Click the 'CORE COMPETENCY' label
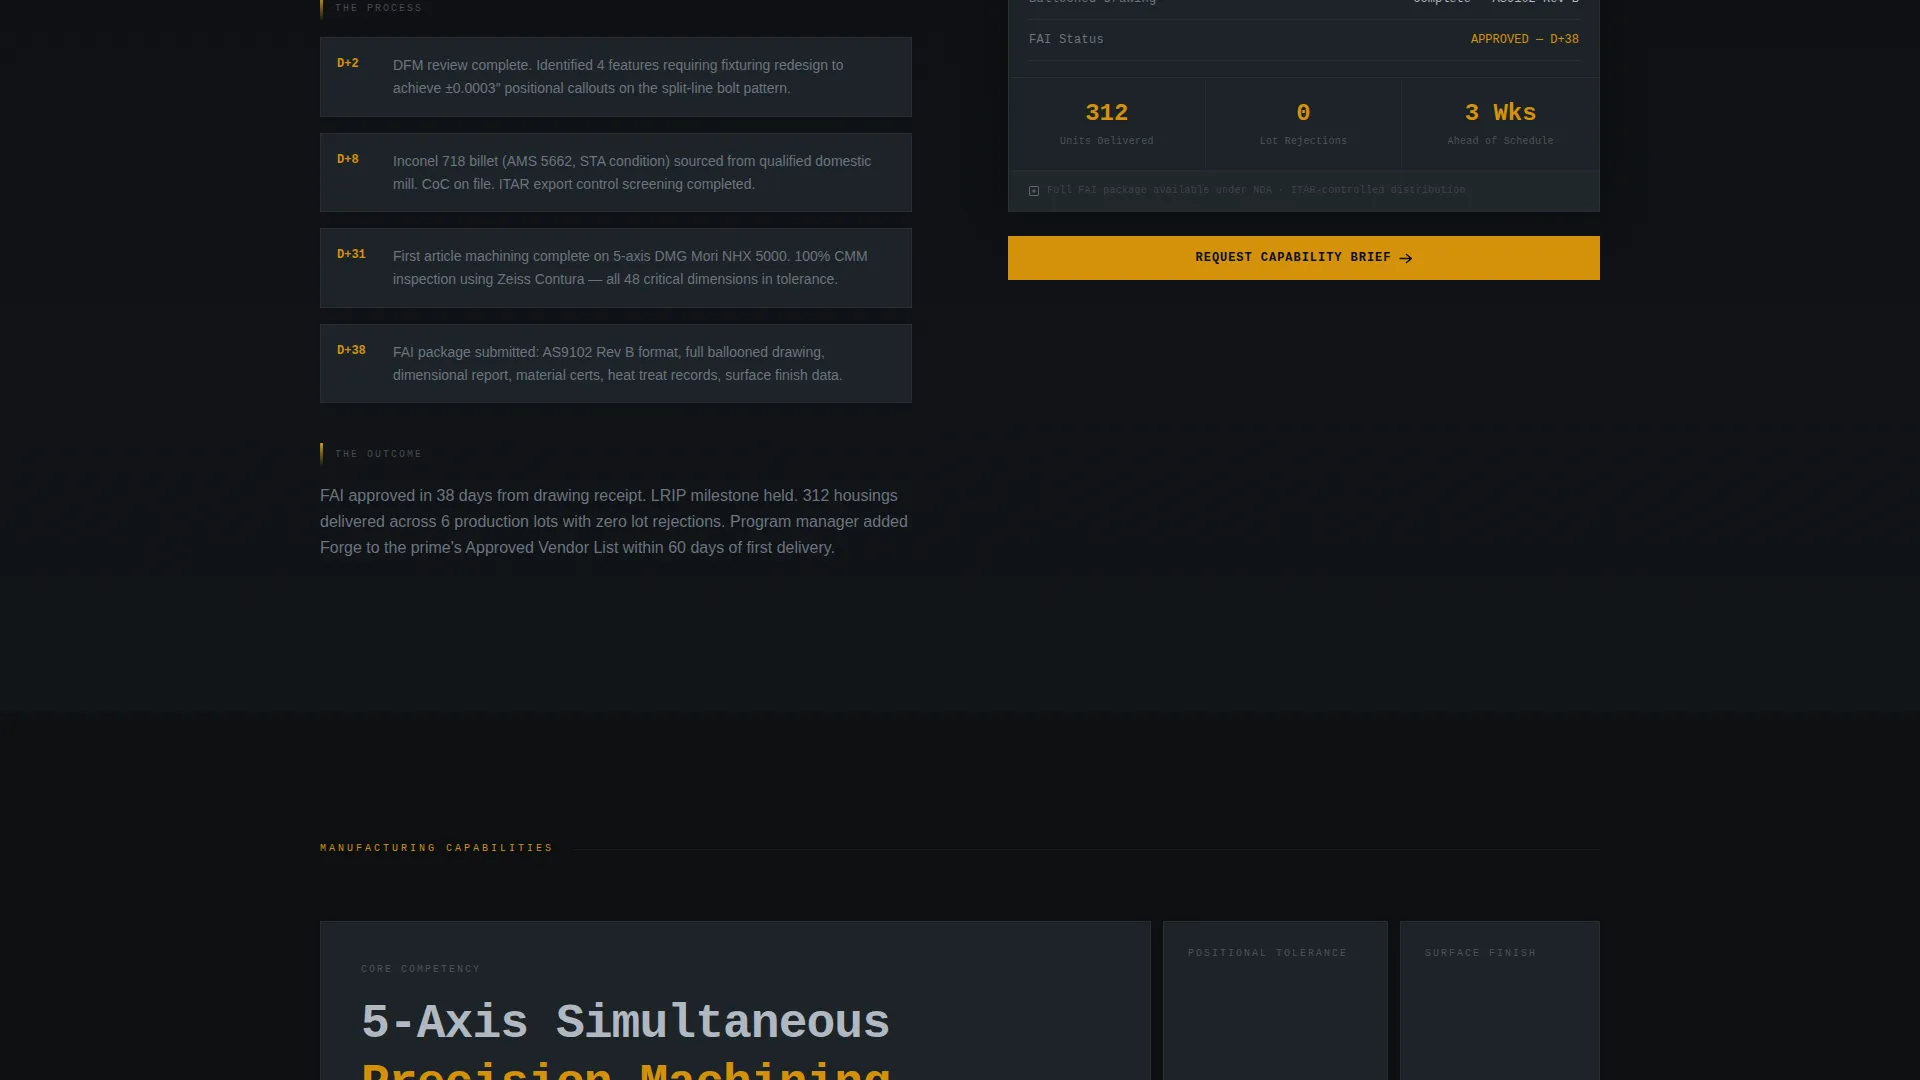Screen dimensions: 1920x1080 (x=420, y=969)
